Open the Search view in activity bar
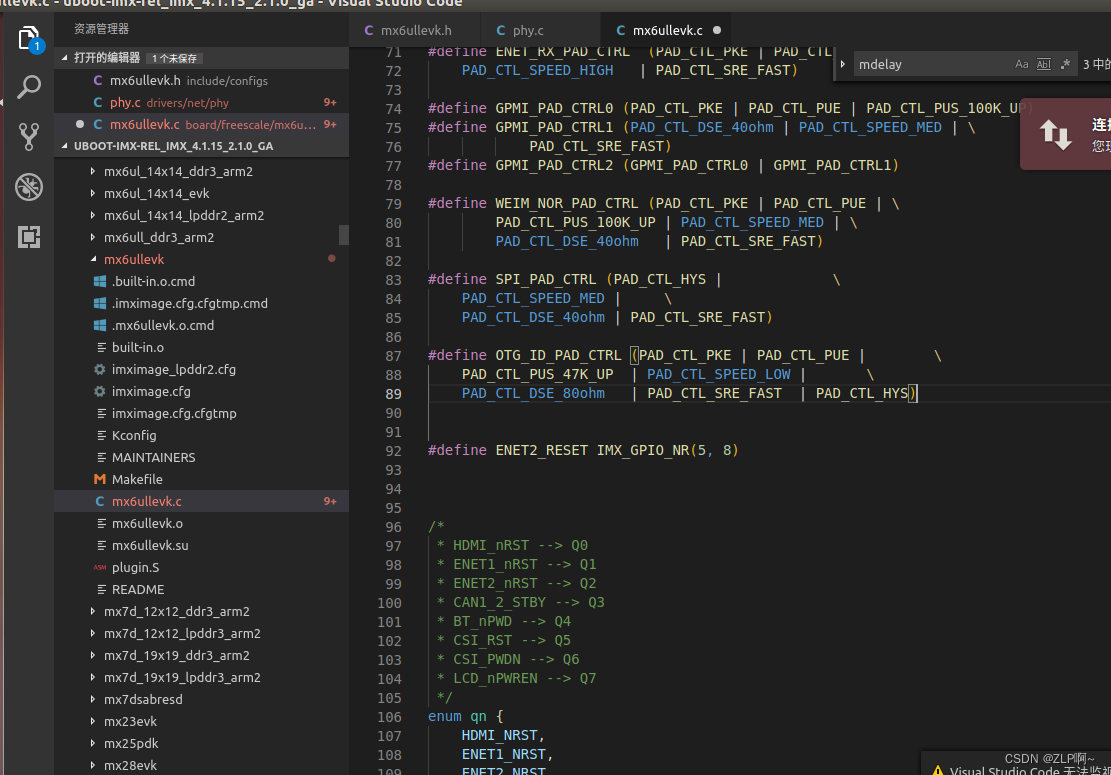Image resolution: width=1111 pixels, height=775 pixels. tap(28, 87)
